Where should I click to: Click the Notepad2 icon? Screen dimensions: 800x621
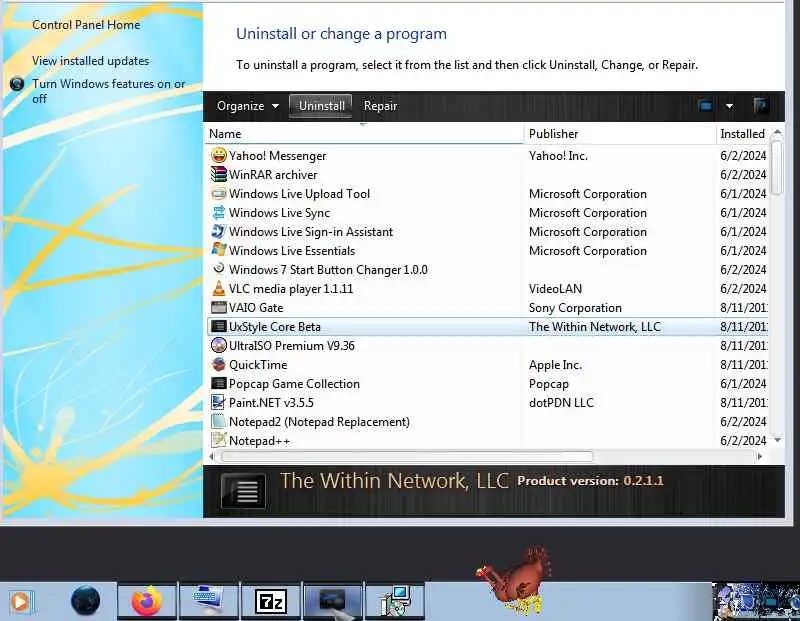pos(219,421)
